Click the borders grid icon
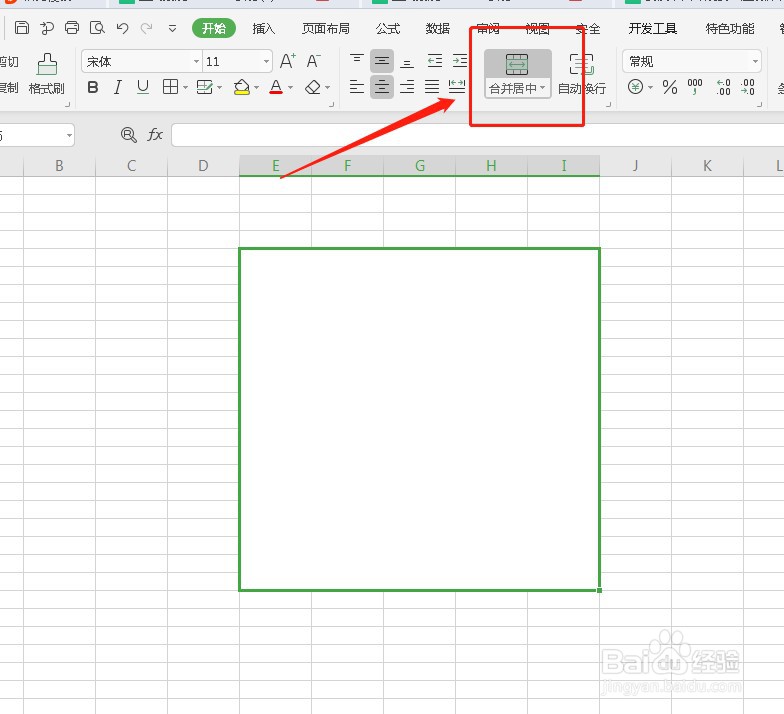This screenshot has width=784, height=714. click(170, 87)
